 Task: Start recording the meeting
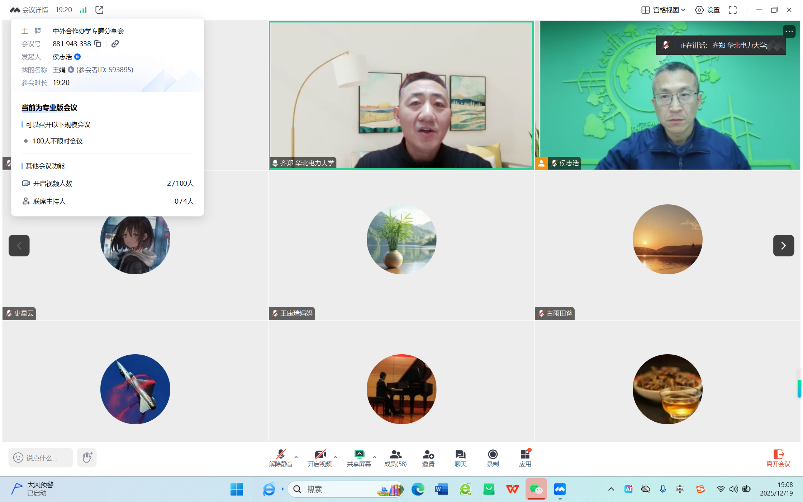point(492,457)
